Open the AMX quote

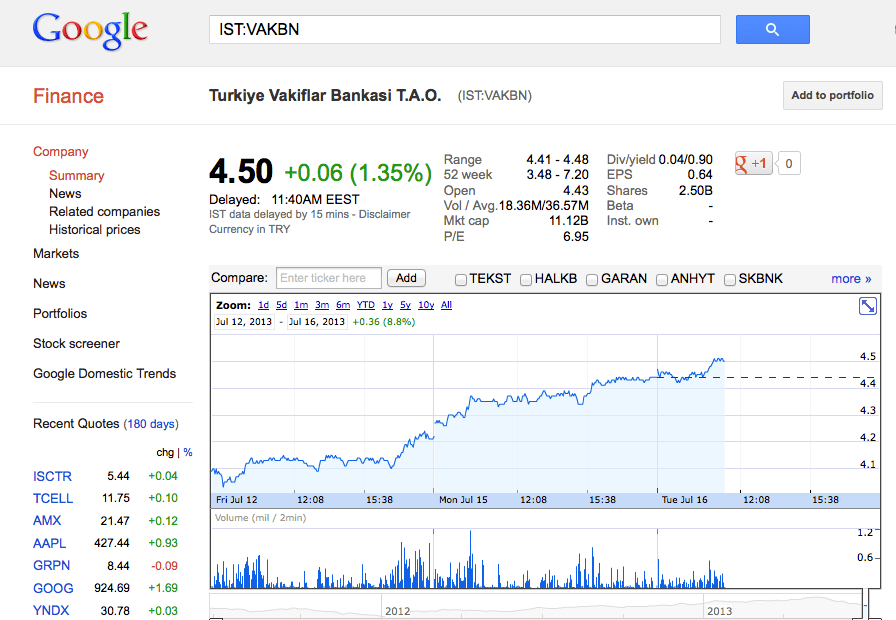click(x=47, y=521)
